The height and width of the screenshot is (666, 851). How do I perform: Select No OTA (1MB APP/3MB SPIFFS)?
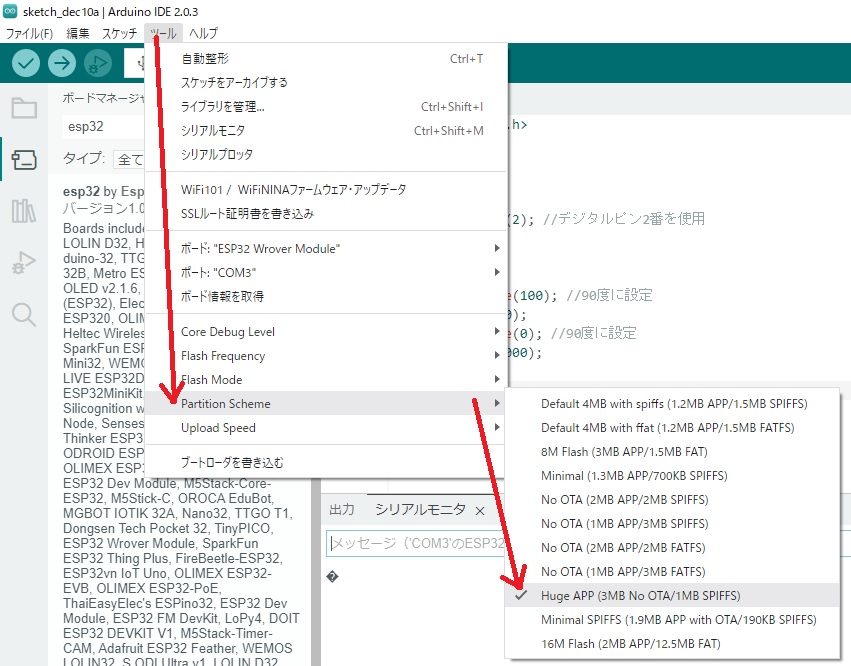click(x=672, y=523)
